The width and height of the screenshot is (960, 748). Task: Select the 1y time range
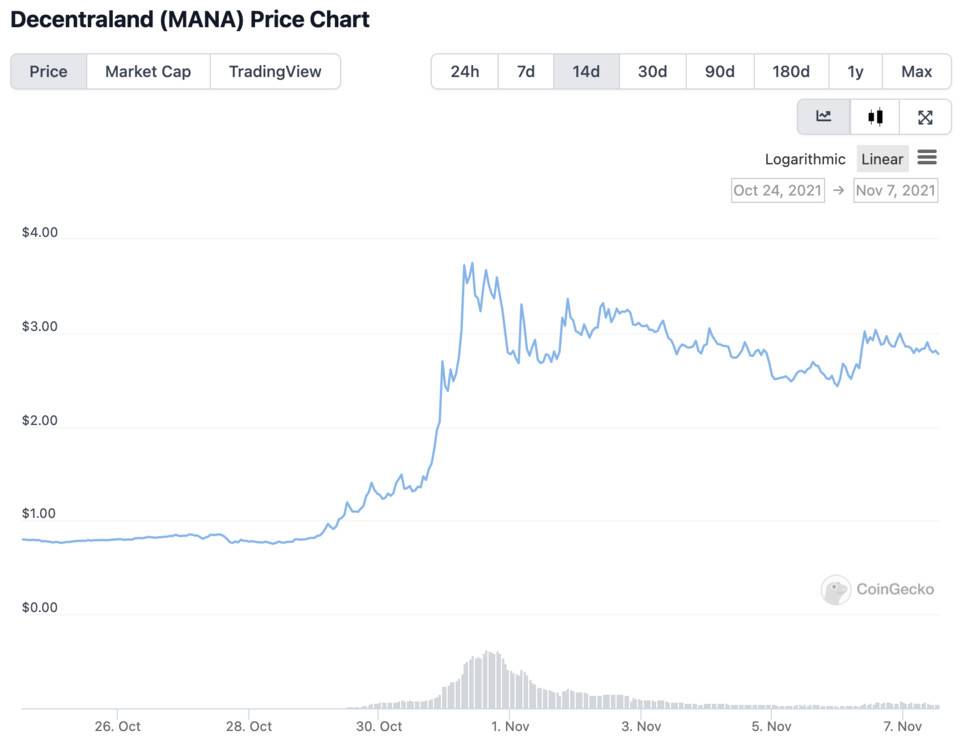point(855,72)
